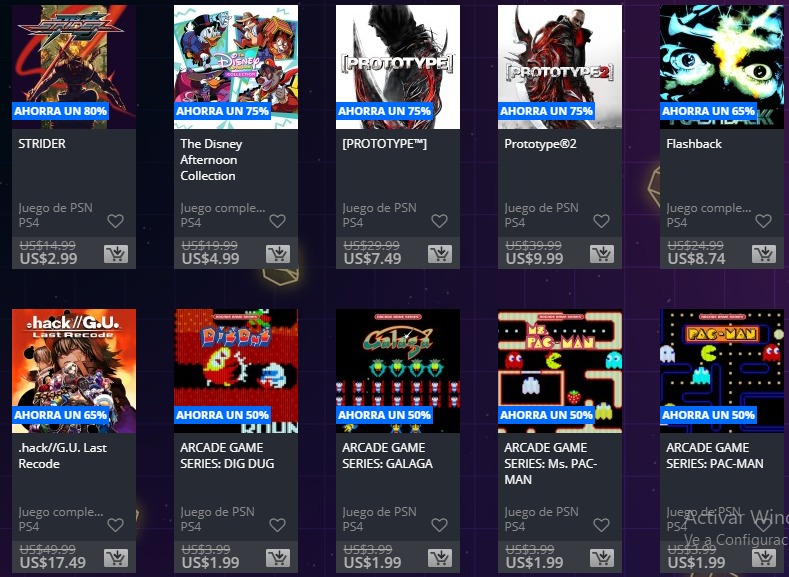Open the STRIDER cover art thumbnail
The image size is (789, 577).
[74, 67]
